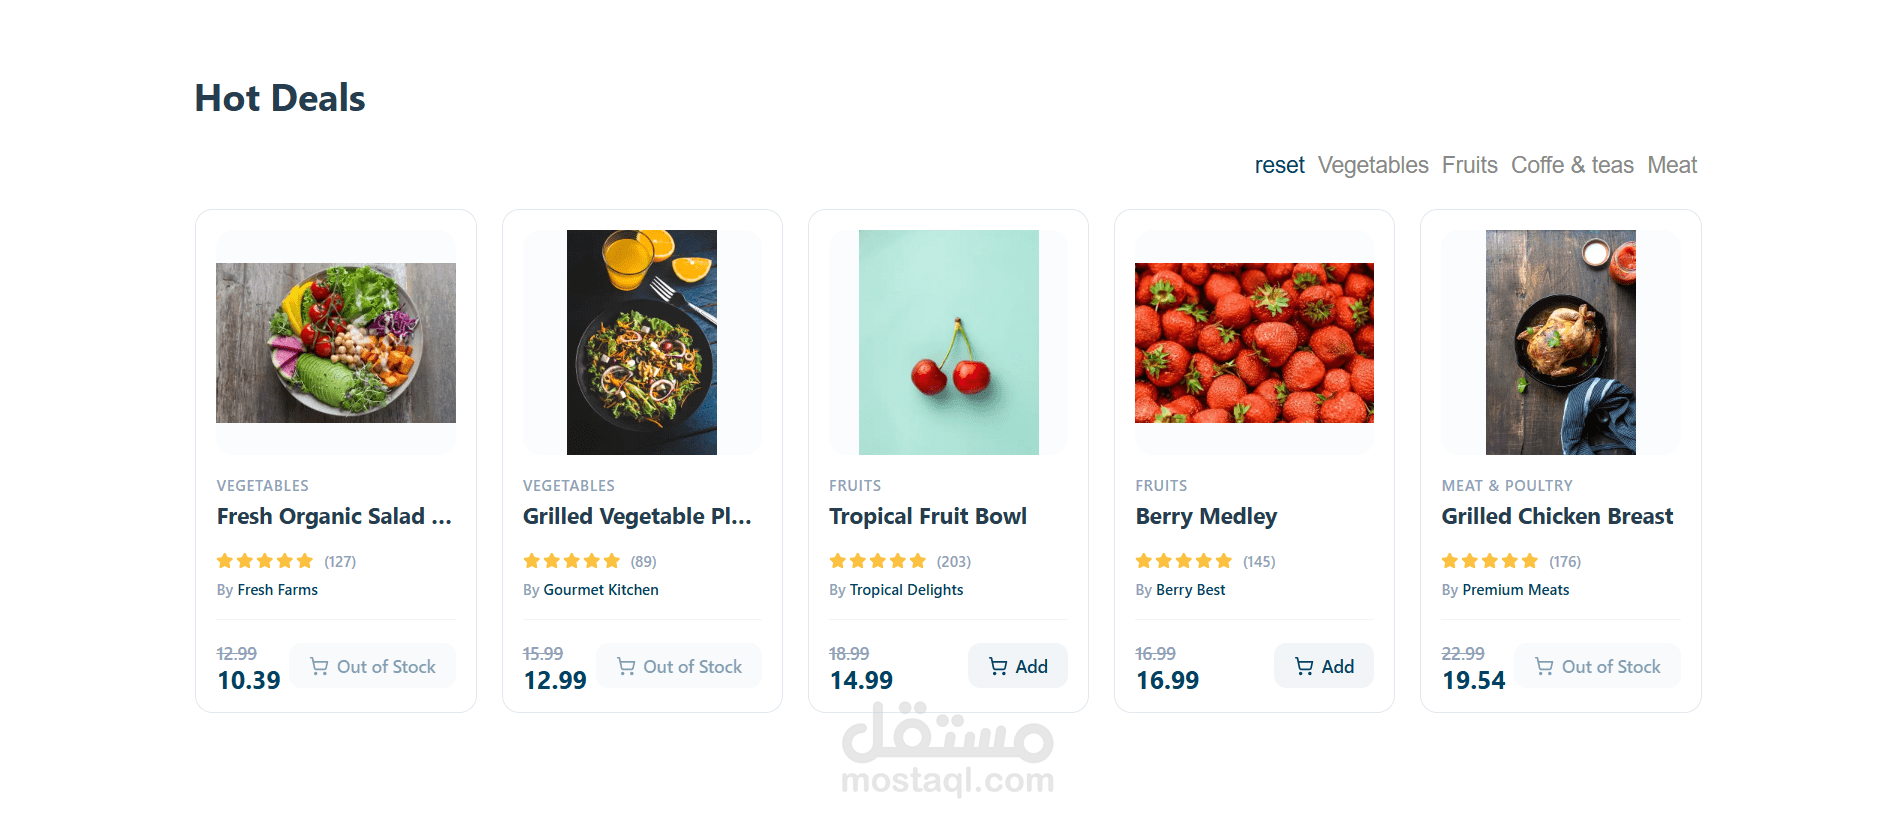This screenshot has width=1897, height=815.
Task: Click the cart icon on Berry Medley's Add button
Action: [1304, 666]
